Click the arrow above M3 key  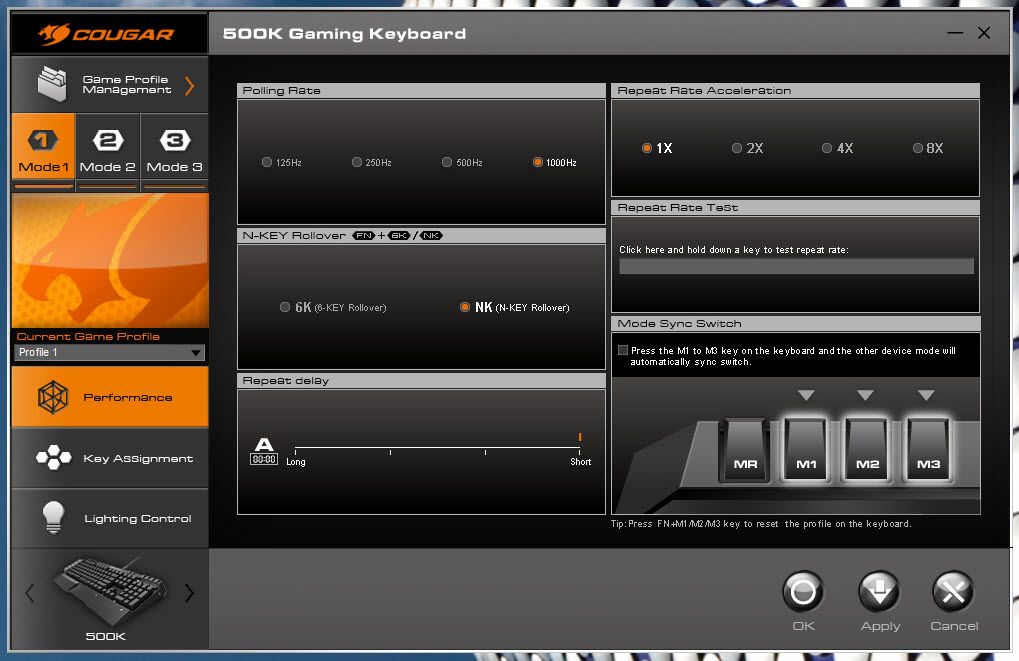(926, 395)
